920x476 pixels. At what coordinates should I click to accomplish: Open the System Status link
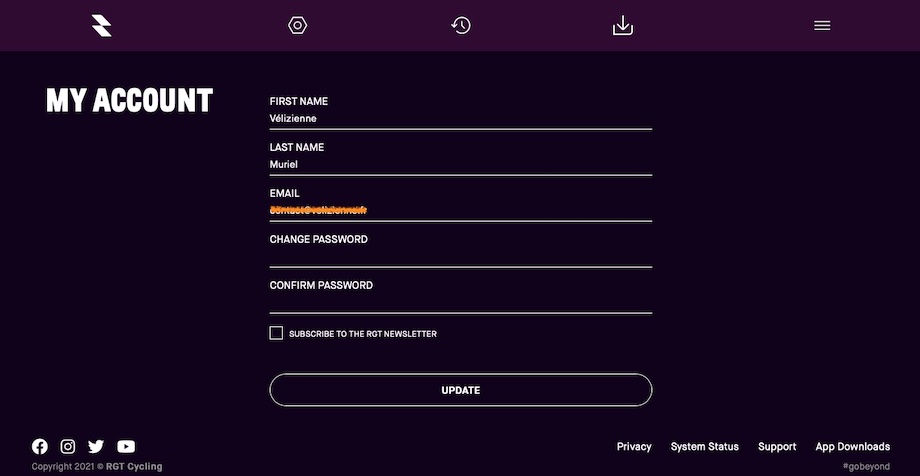(705, 447)
